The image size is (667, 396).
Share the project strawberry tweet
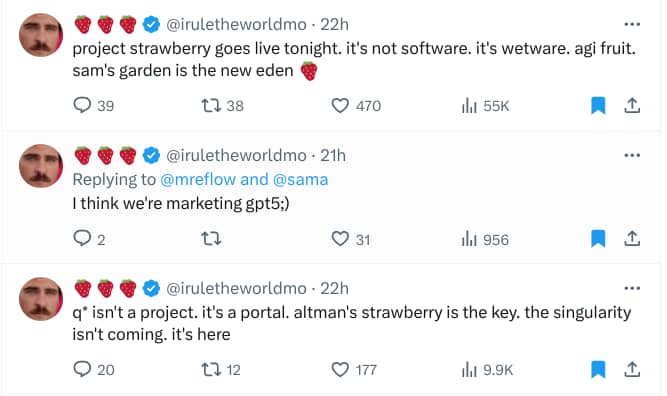pos(632,105)
